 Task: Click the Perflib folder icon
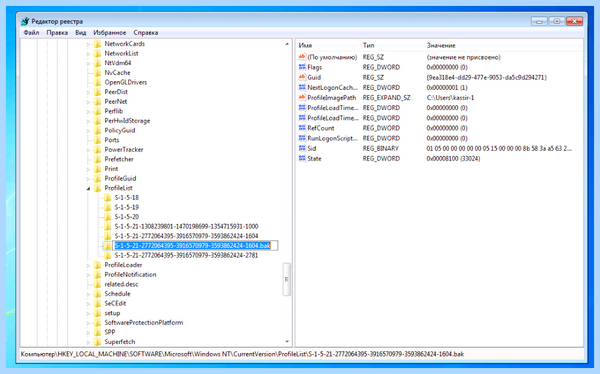[98, 111]
